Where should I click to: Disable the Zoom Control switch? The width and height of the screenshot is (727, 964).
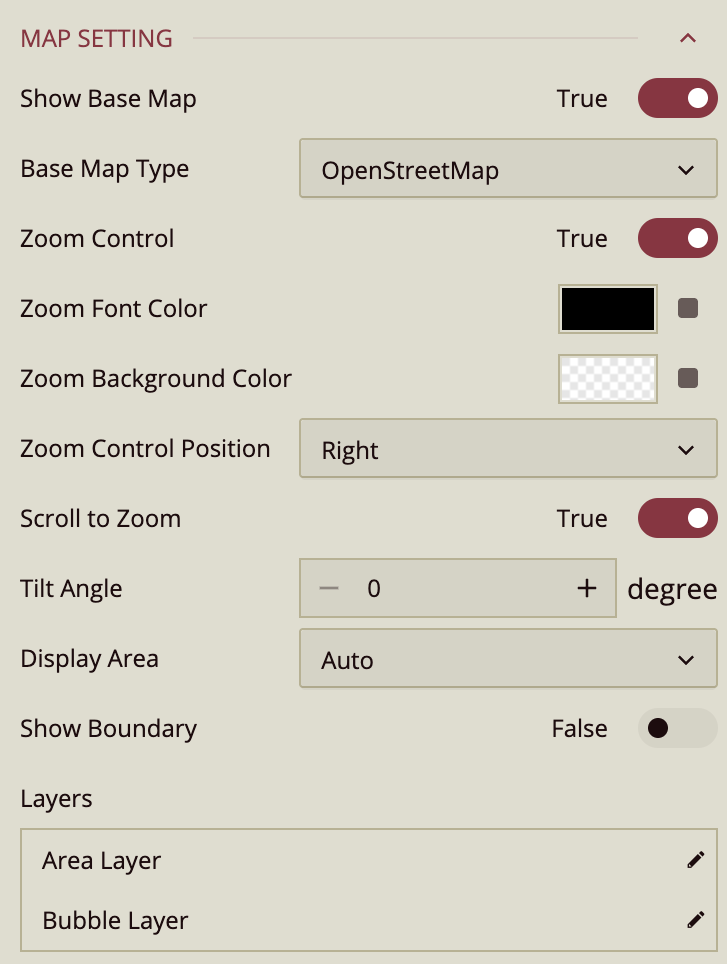(x=677, y=238)
